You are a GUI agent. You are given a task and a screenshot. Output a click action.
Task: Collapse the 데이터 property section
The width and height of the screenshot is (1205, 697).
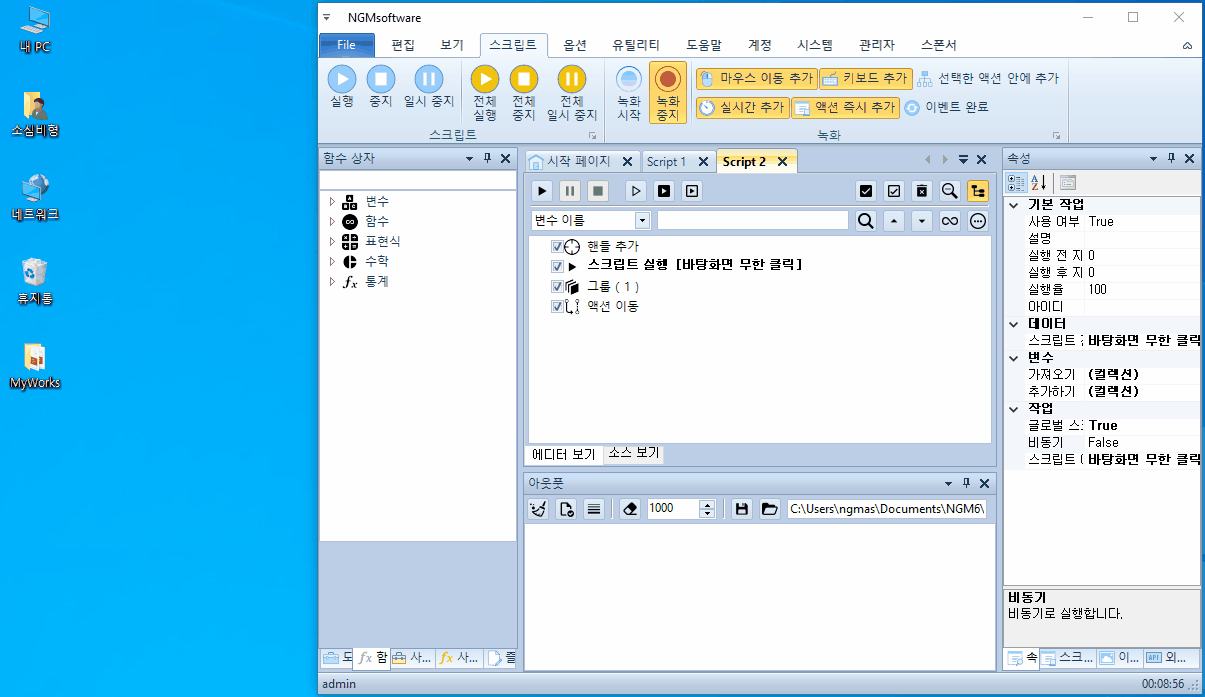pyautogui.click(x=1015, y=323)
